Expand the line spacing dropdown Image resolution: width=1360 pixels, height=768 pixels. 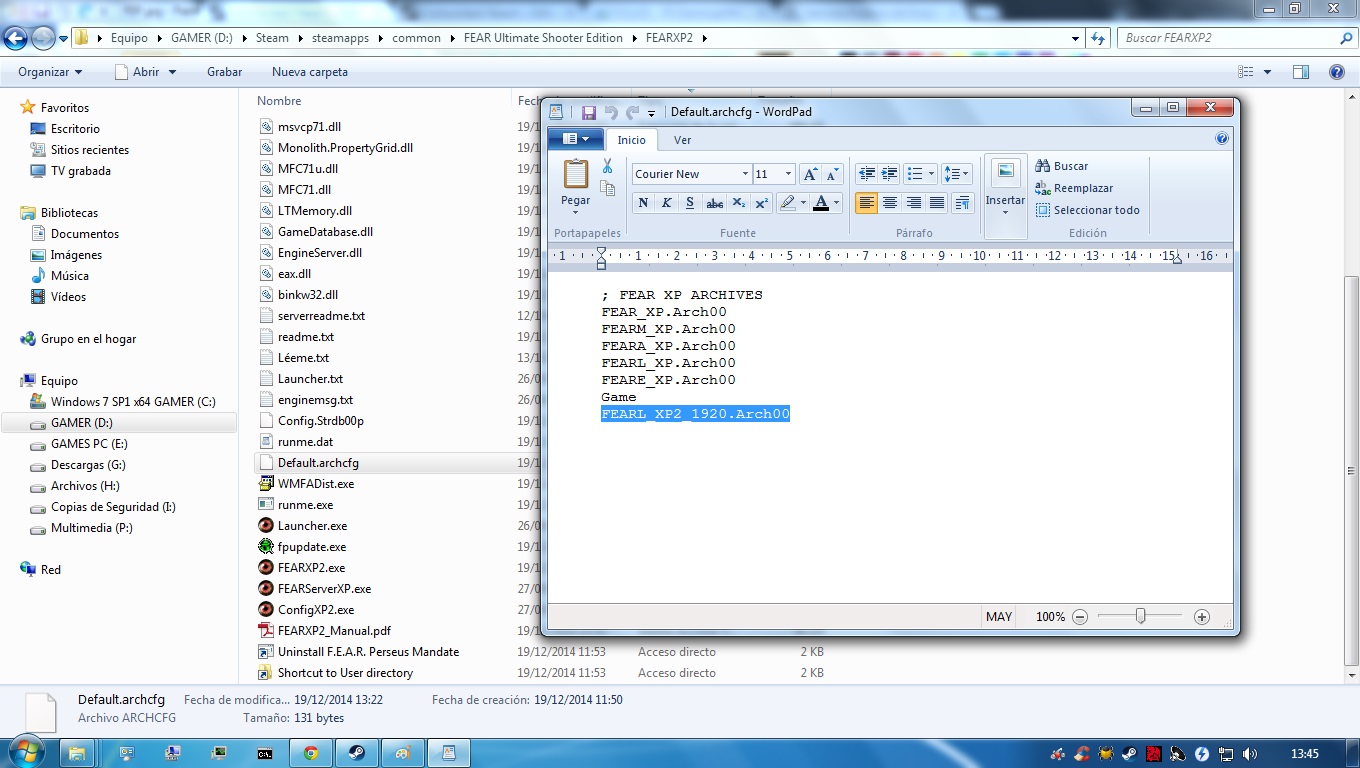pyautogui.click(x=967, y=174)
